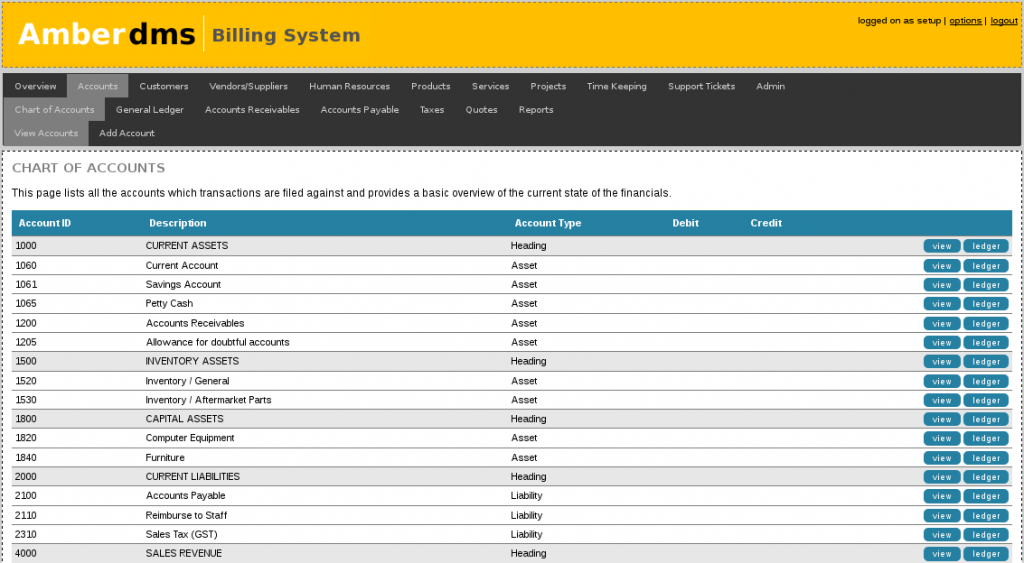The image size is (1024, 563).
Task: Go to Support Tickets
Action: pyautogui.click(x=701, y=86)
